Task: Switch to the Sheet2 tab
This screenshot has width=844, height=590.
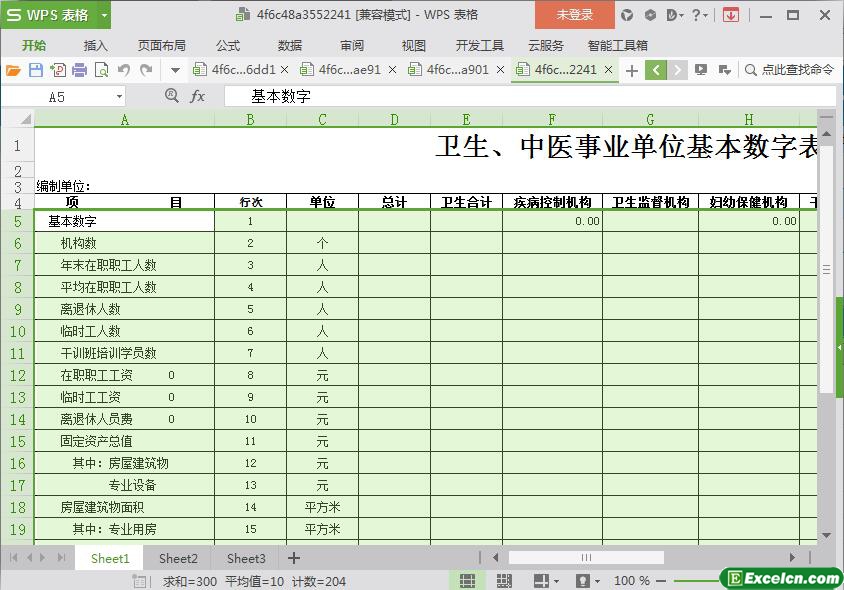Action: [178, 558]
